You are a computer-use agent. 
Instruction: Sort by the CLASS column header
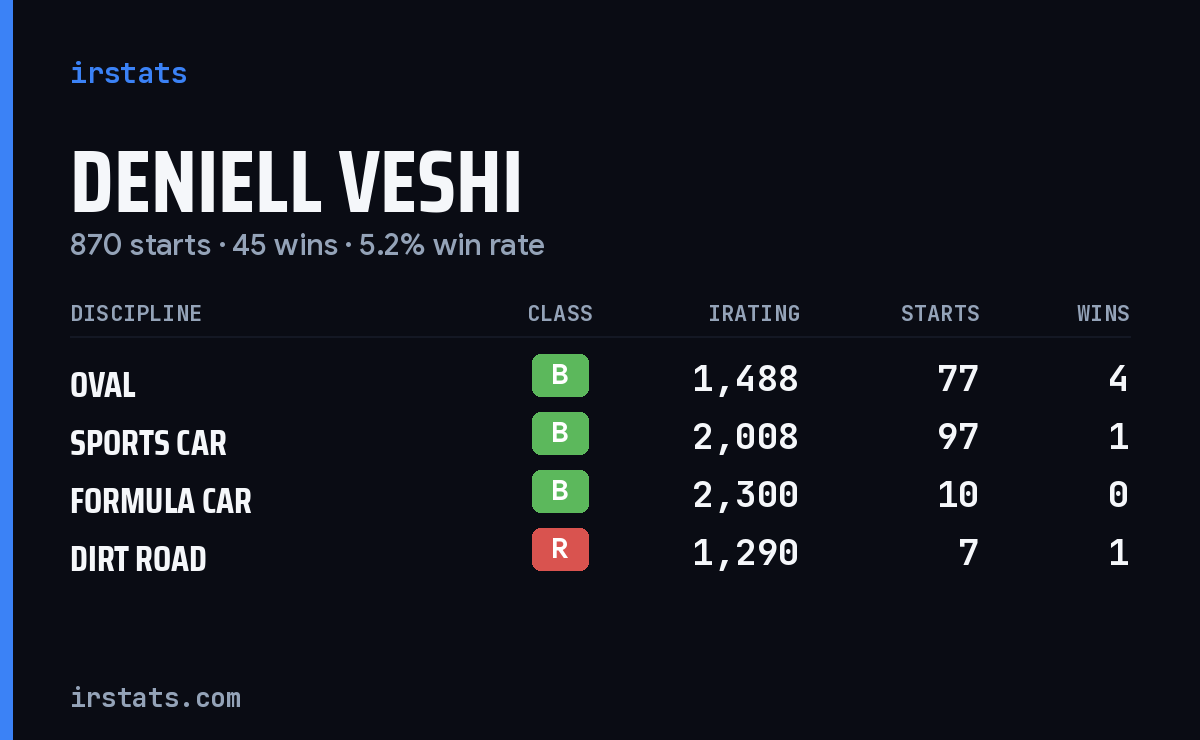560,314
